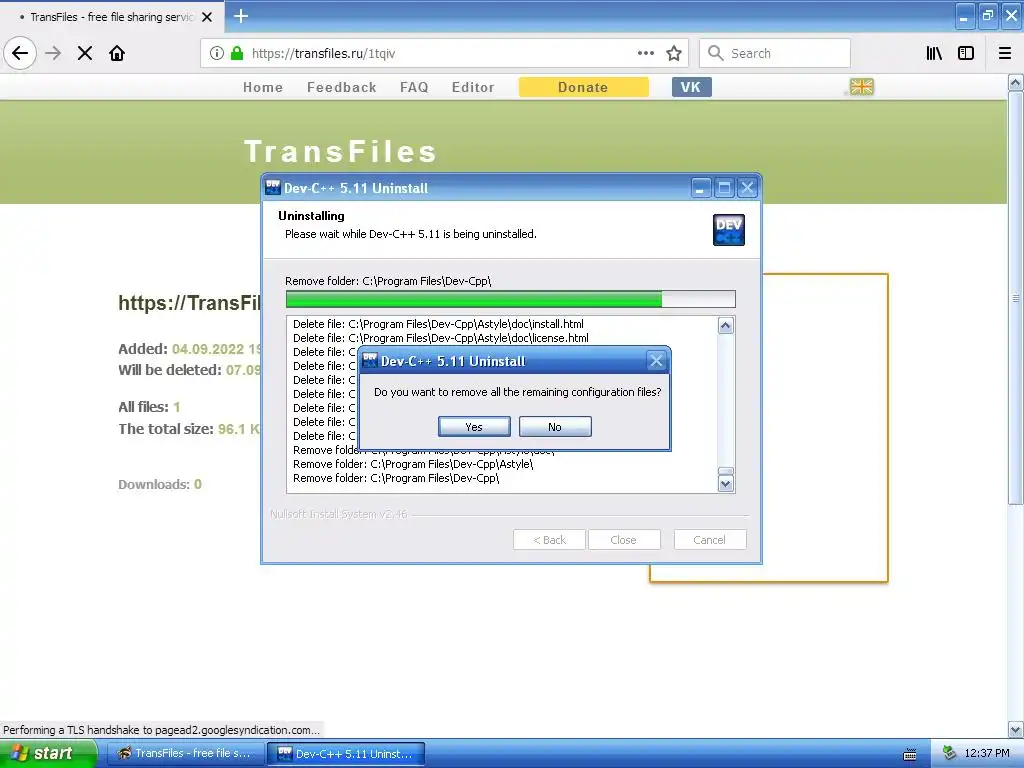
Task: Go back using the browser back arrow
Action: pos(20,54)
